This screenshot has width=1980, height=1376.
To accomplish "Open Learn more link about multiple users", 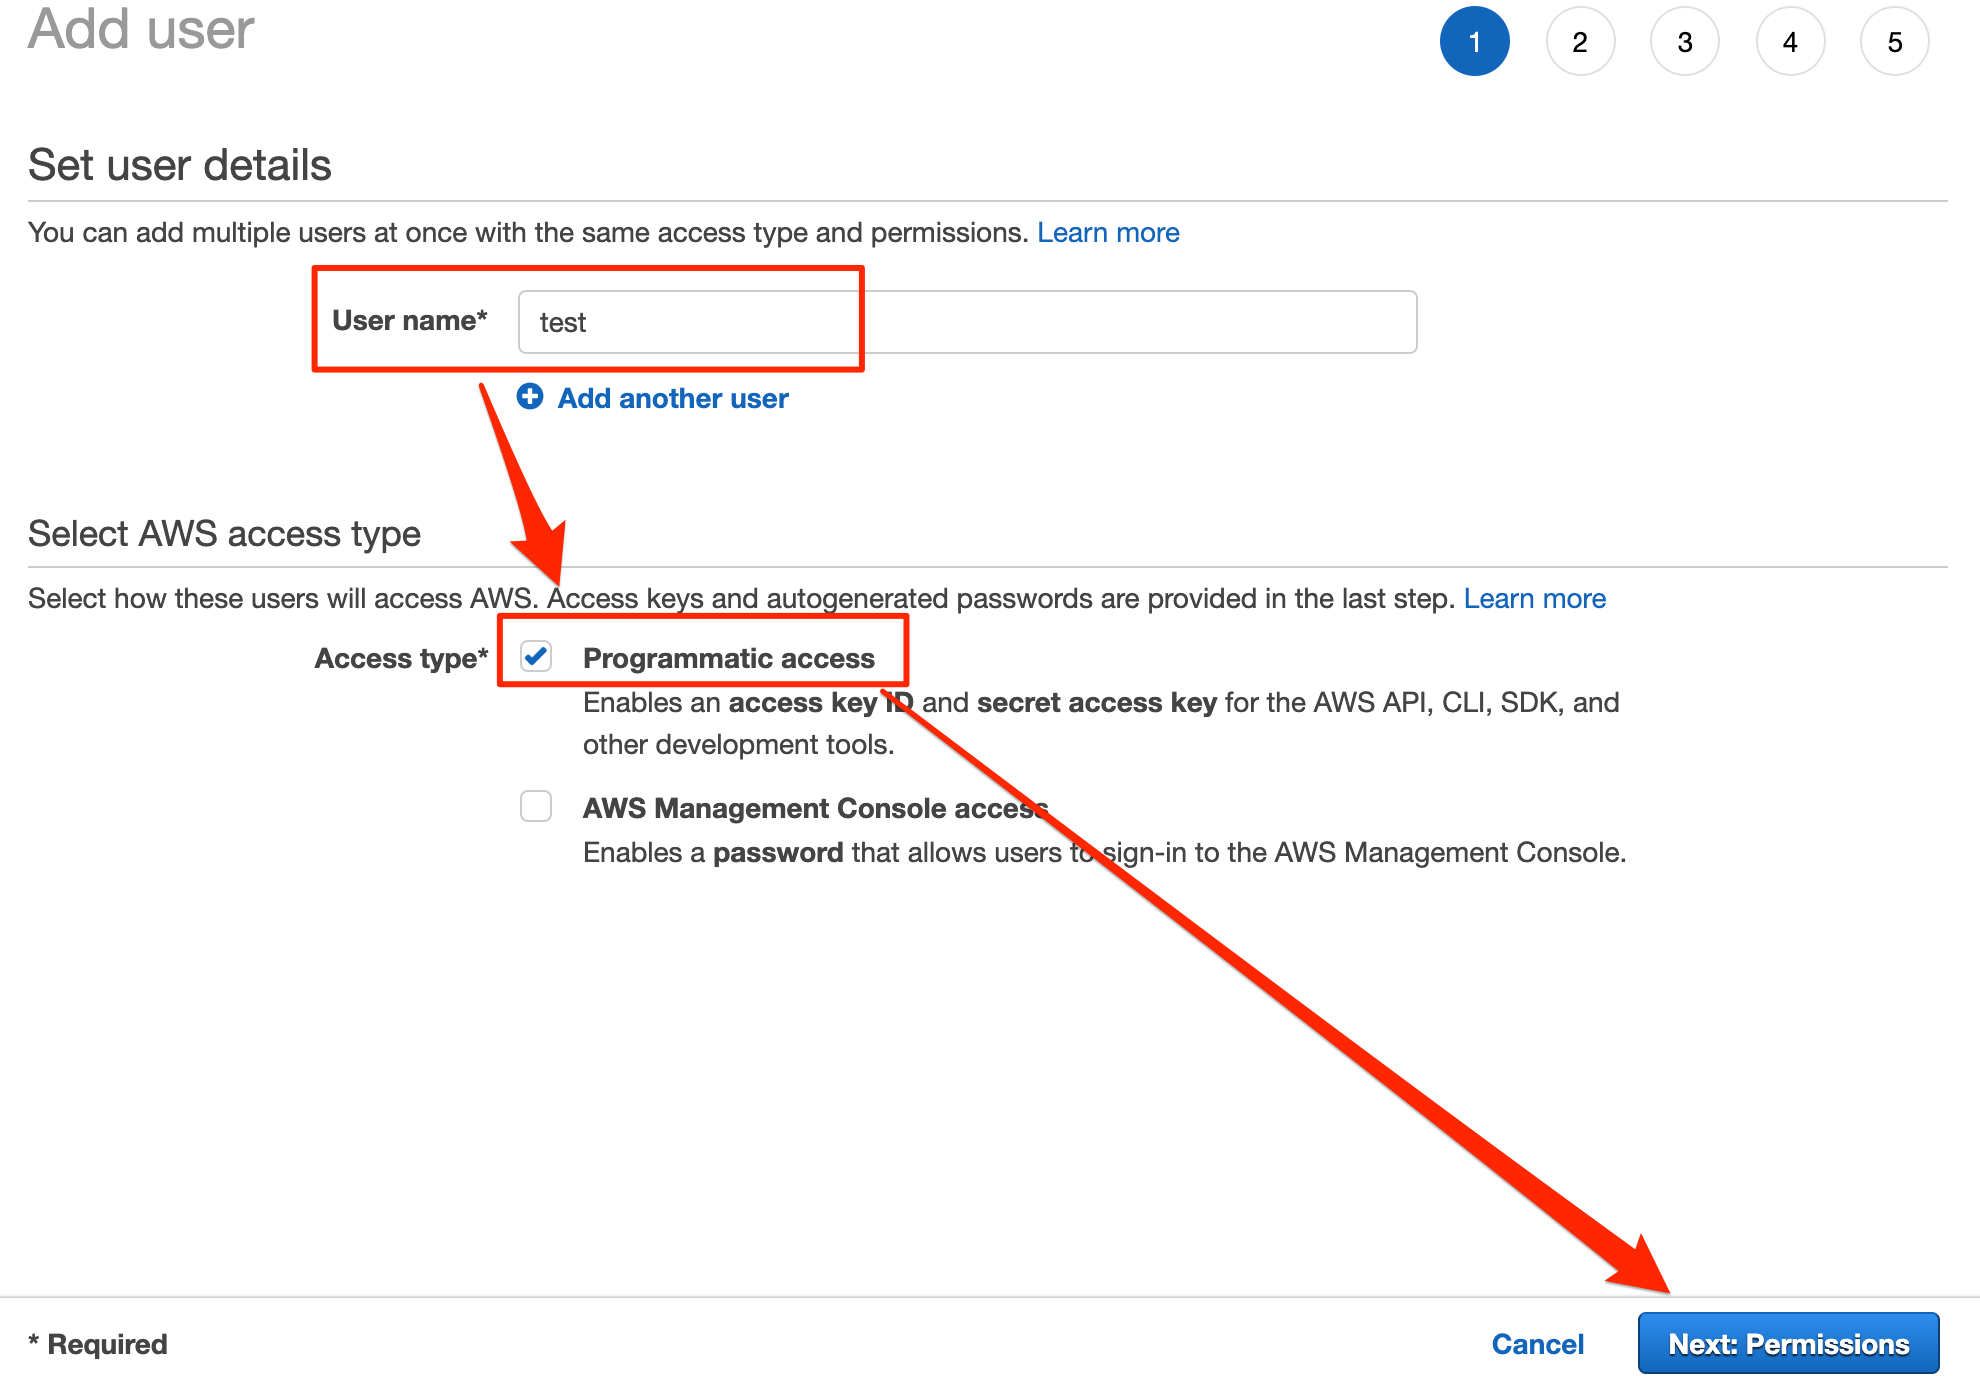I will [1108, 232].
